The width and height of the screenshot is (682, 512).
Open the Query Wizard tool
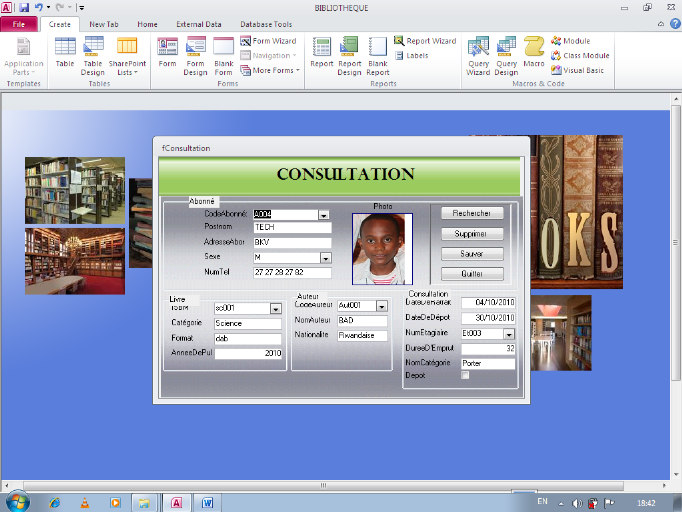[478, 56]
